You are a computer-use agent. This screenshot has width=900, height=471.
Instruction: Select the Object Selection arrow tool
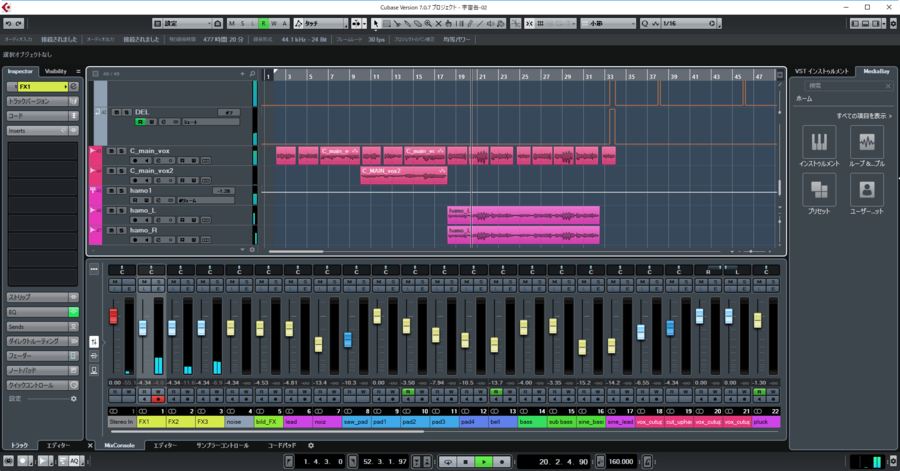click(x=375, y=24)
